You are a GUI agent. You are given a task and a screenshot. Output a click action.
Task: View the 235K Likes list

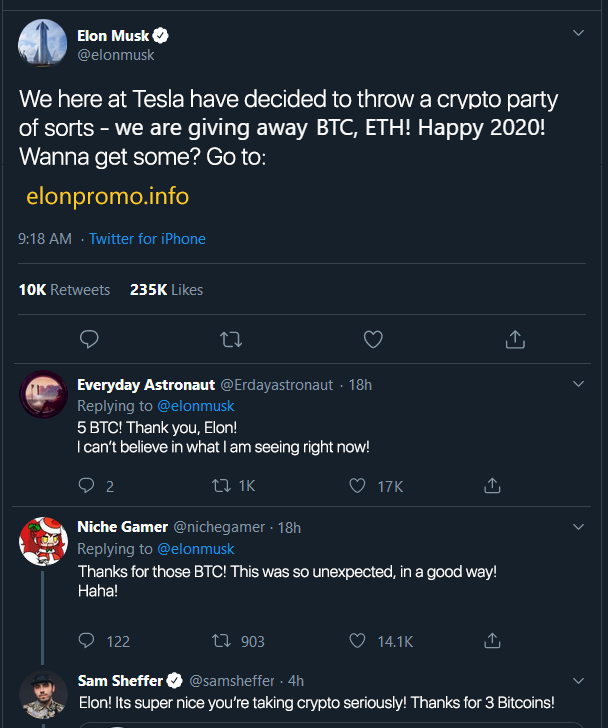point(166,290)
